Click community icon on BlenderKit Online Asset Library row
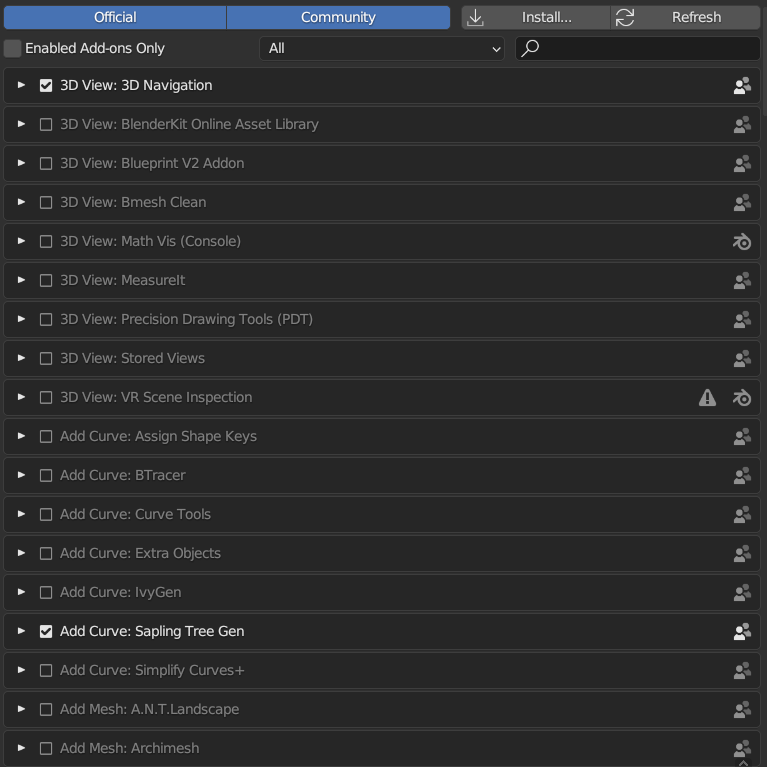Viewport: 767px width, 767px height. pos(742,125)
